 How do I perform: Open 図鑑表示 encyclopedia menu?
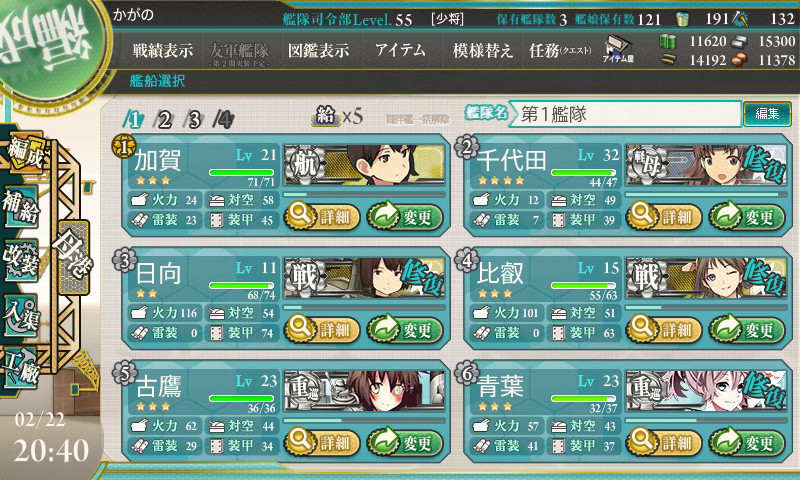(318, 50)
